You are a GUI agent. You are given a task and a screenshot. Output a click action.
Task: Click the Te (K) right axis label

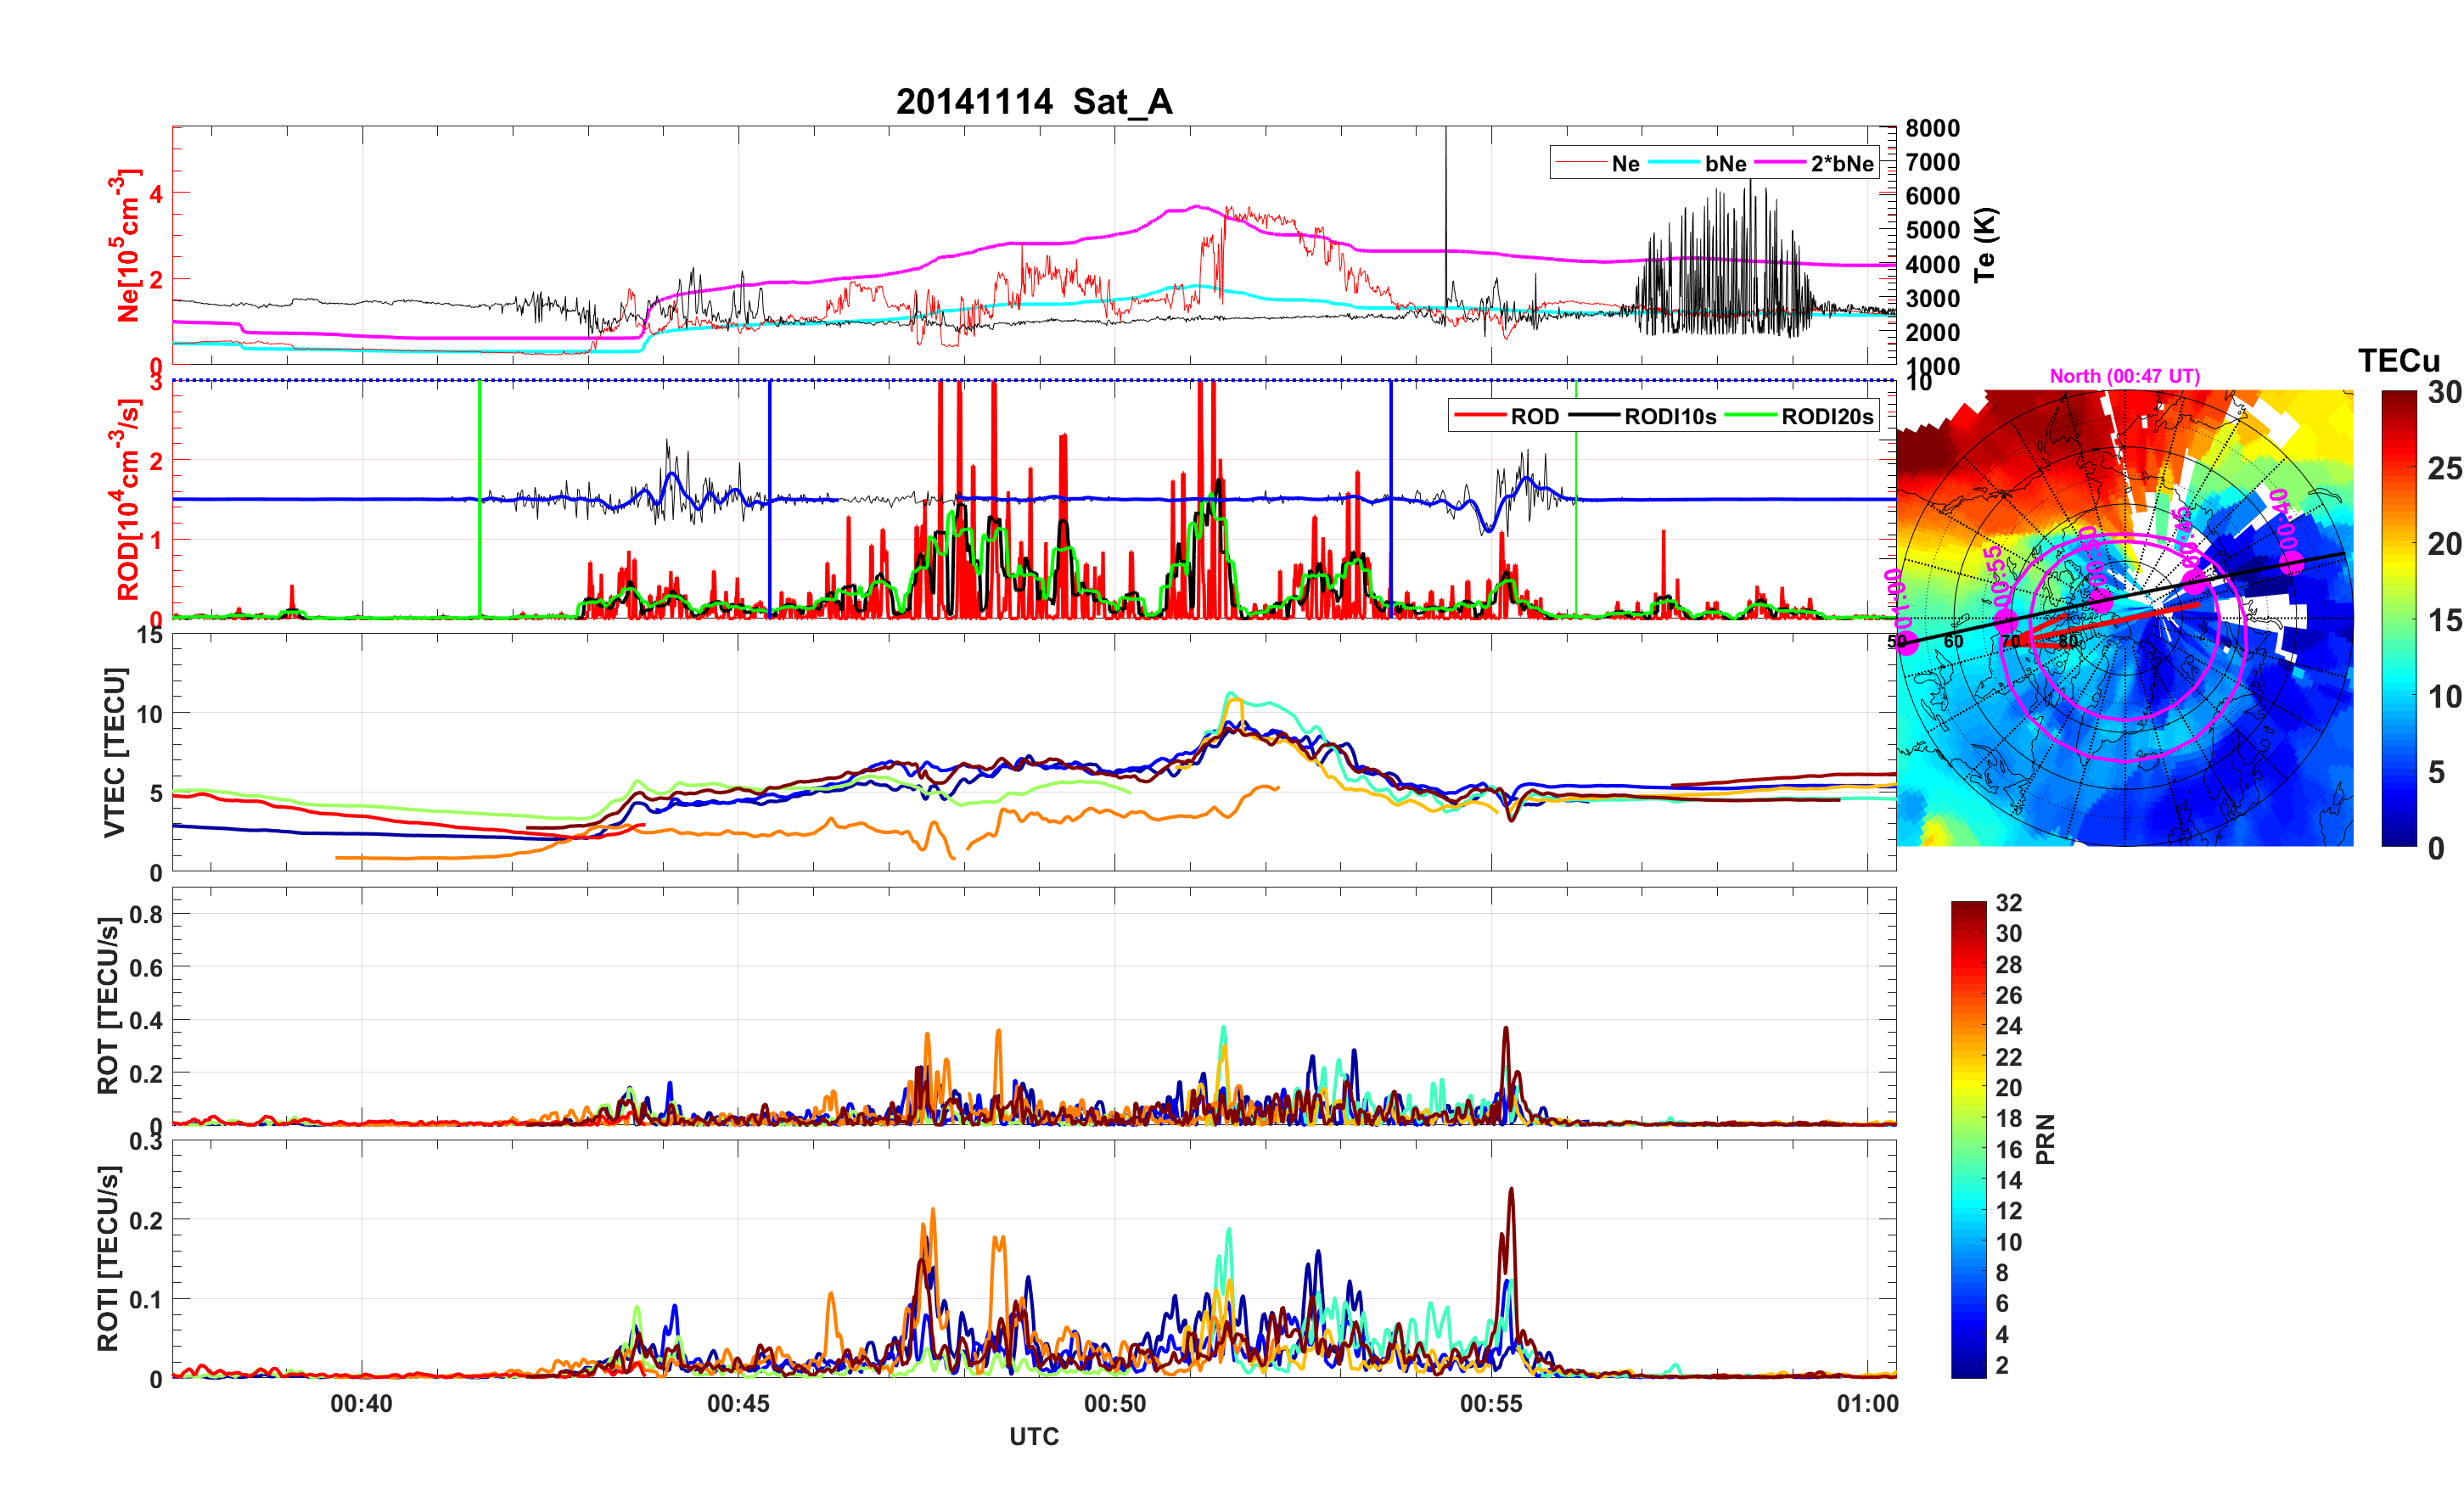pos(1986,245)
